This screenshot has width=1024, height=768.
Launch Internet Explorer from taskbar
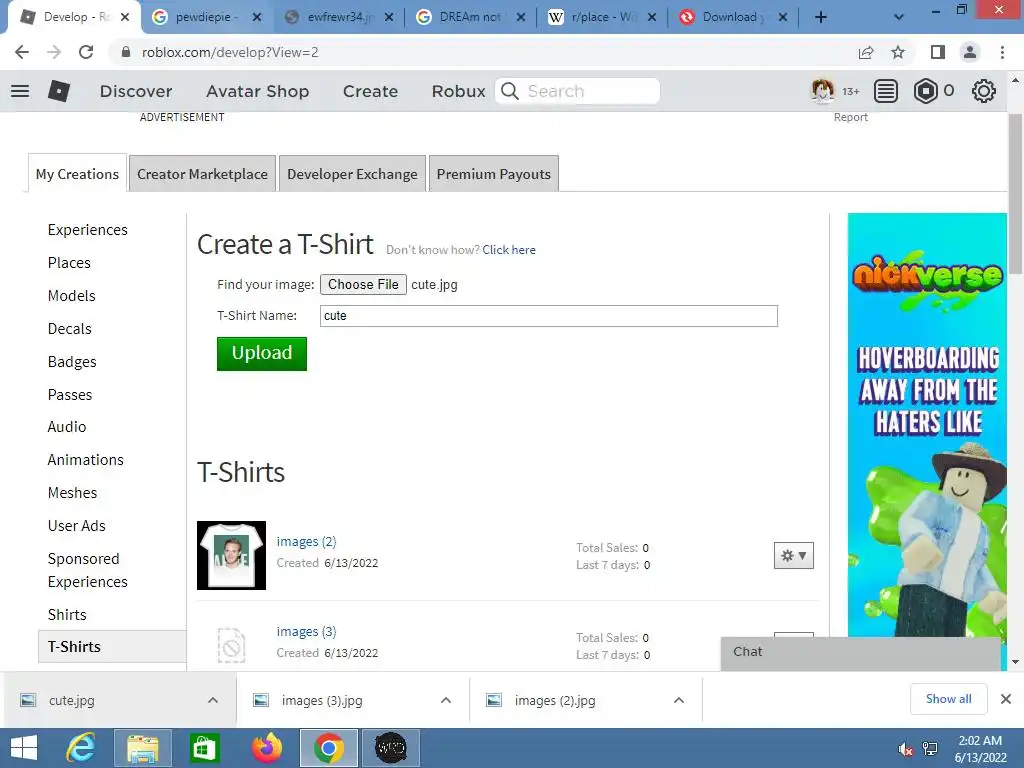[x=81, y=748]
